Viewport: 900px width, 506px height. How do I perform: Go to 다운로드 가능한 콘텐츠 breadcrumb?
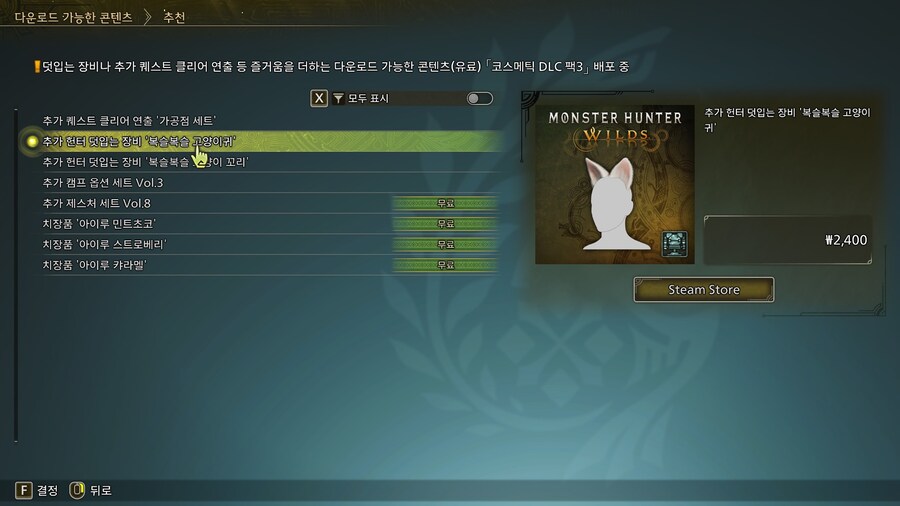pos(73,17)
